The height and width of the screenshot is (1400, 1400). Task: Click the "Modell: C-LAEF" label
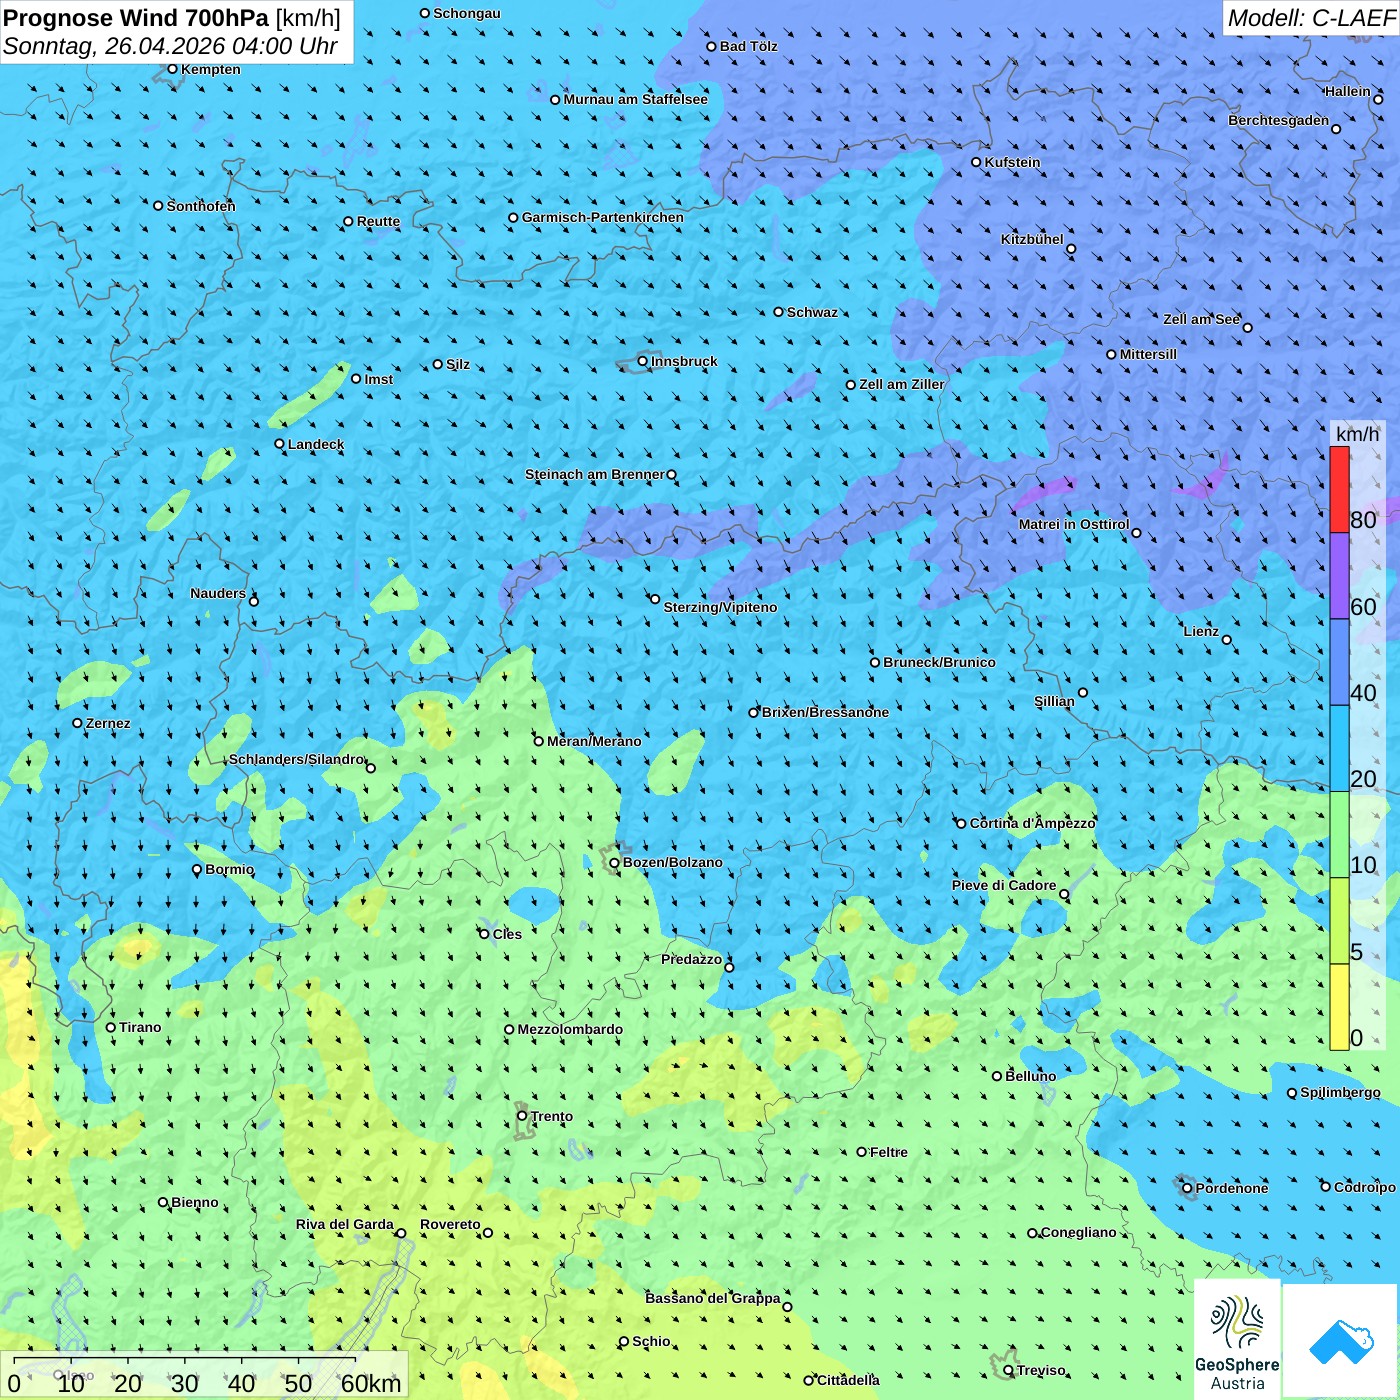pyautogui.click(x=1311, y=18)
